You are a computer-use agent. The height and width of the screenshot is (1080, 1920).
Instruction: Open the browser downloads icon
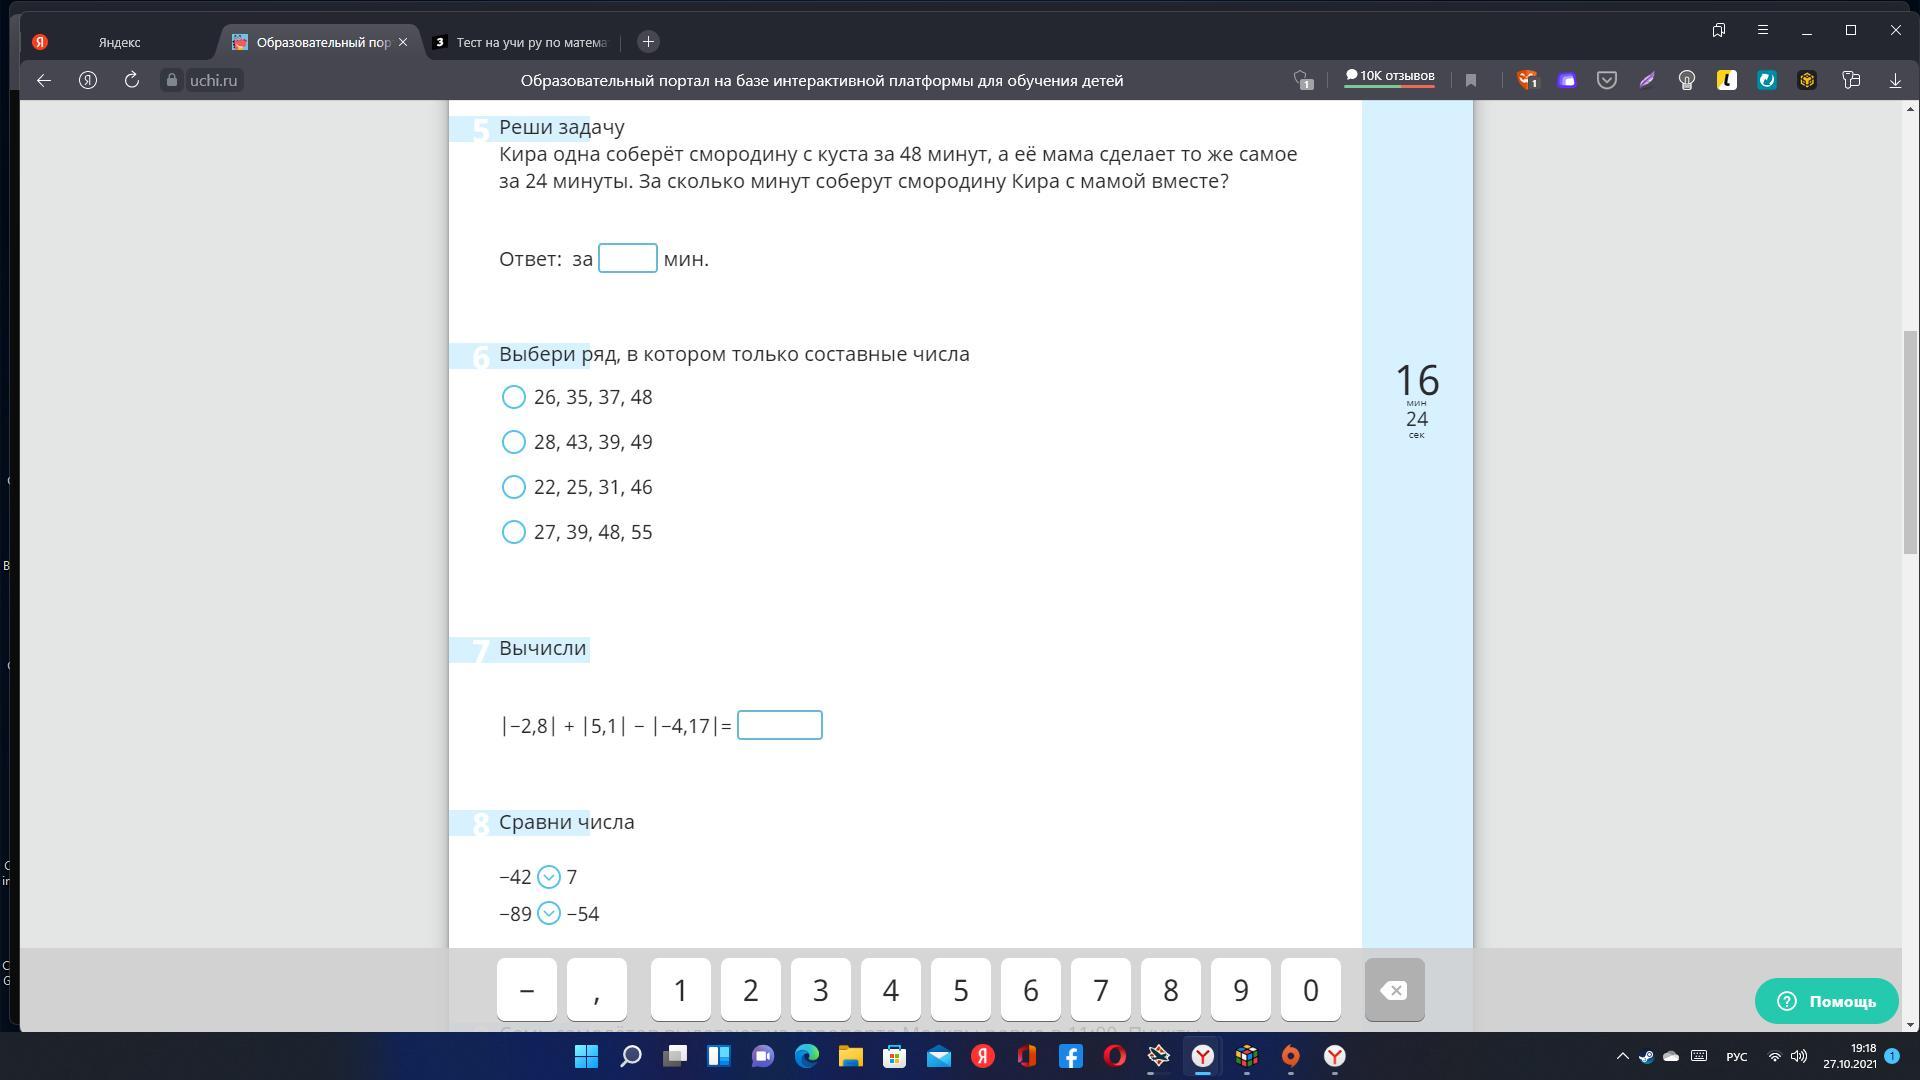pos(1895,80)
